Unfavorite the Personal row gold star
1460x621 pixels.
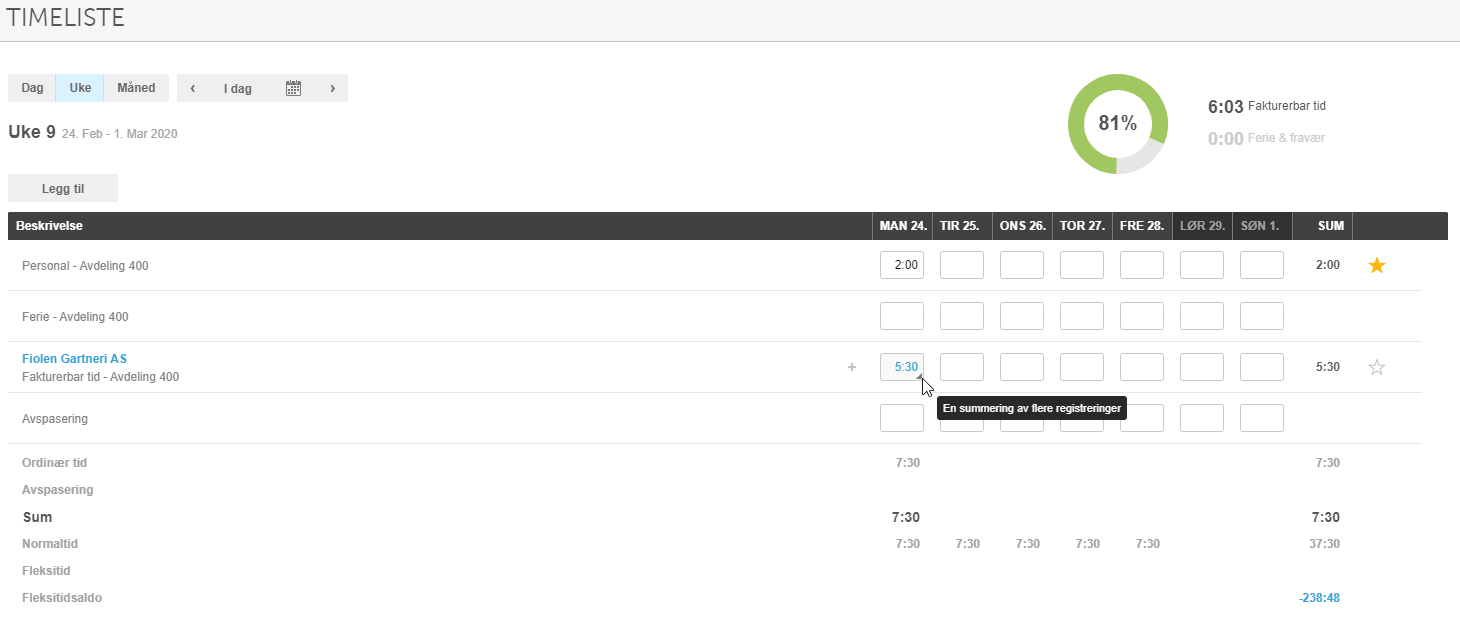[x=1376, y=265]
